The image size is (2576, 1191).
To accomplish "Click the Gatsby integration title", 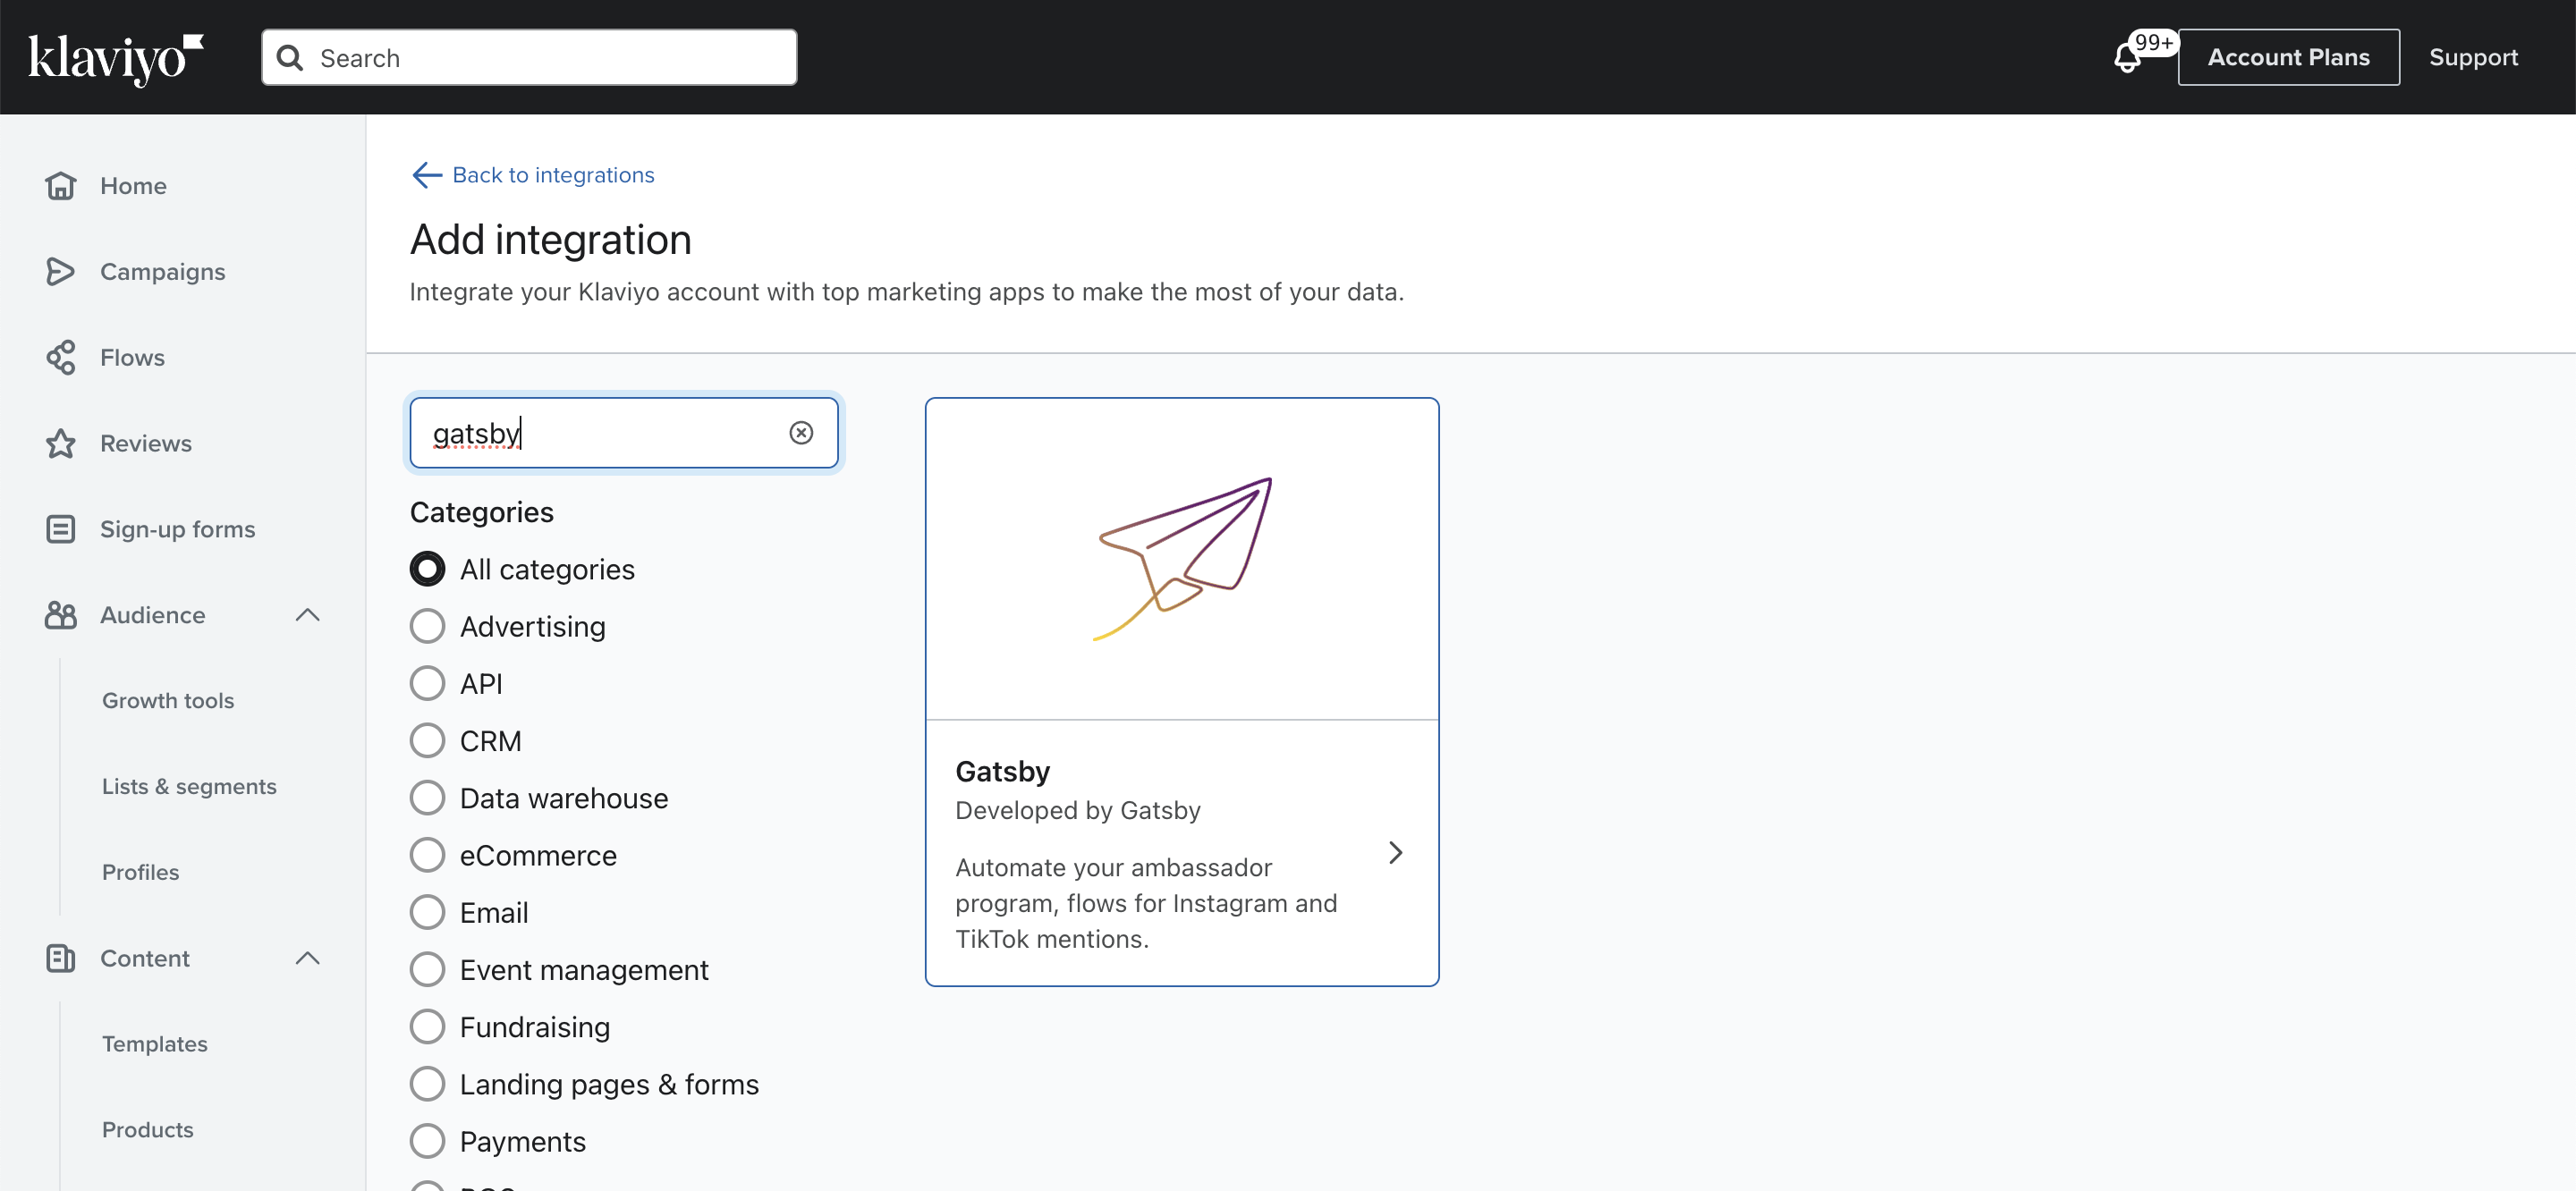I will tap(1003, 772).
